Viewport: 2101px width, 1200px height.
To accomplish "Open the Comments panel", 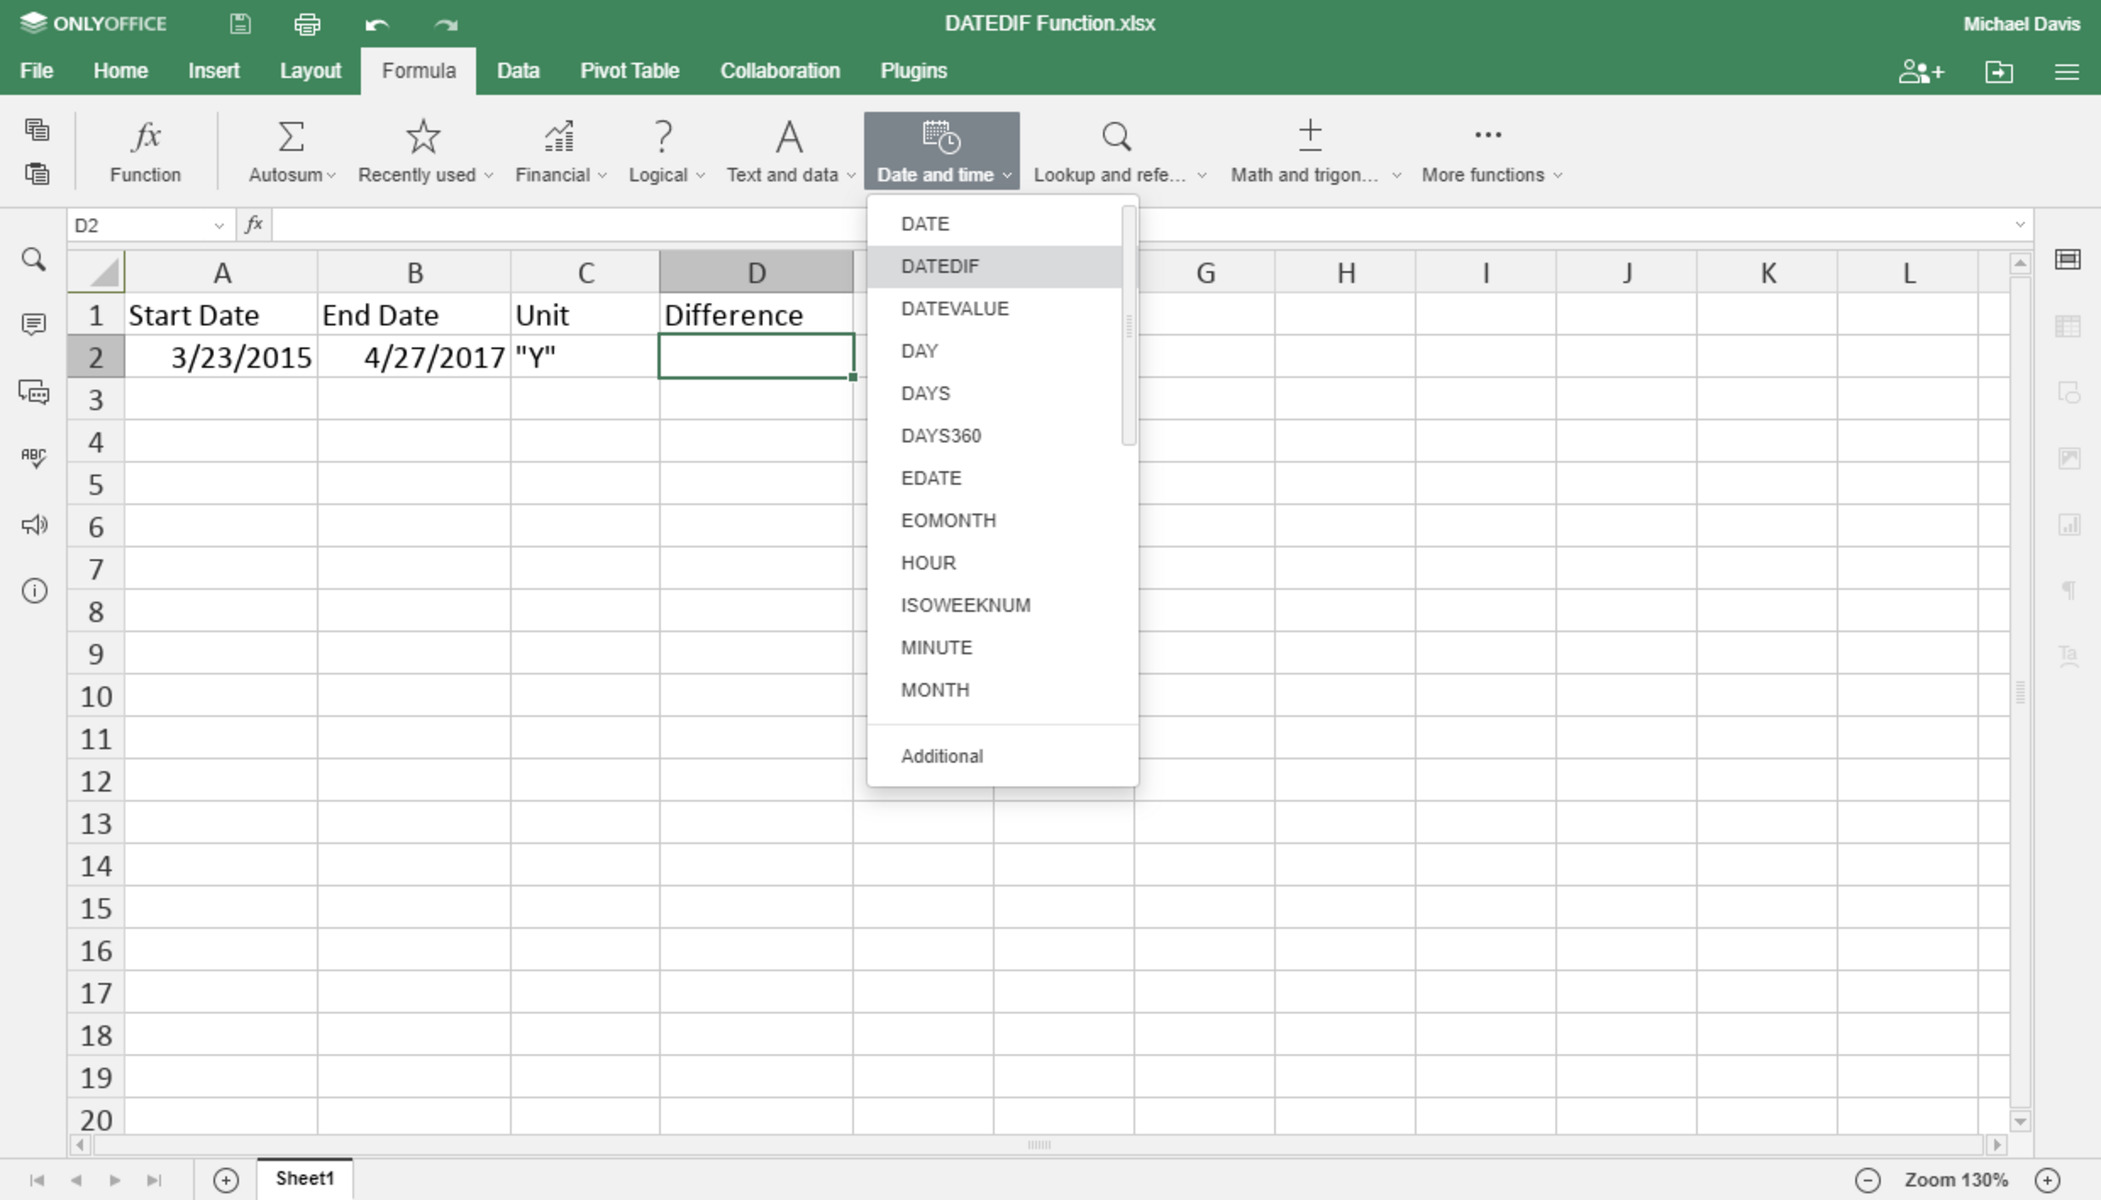I will (34, 324).
